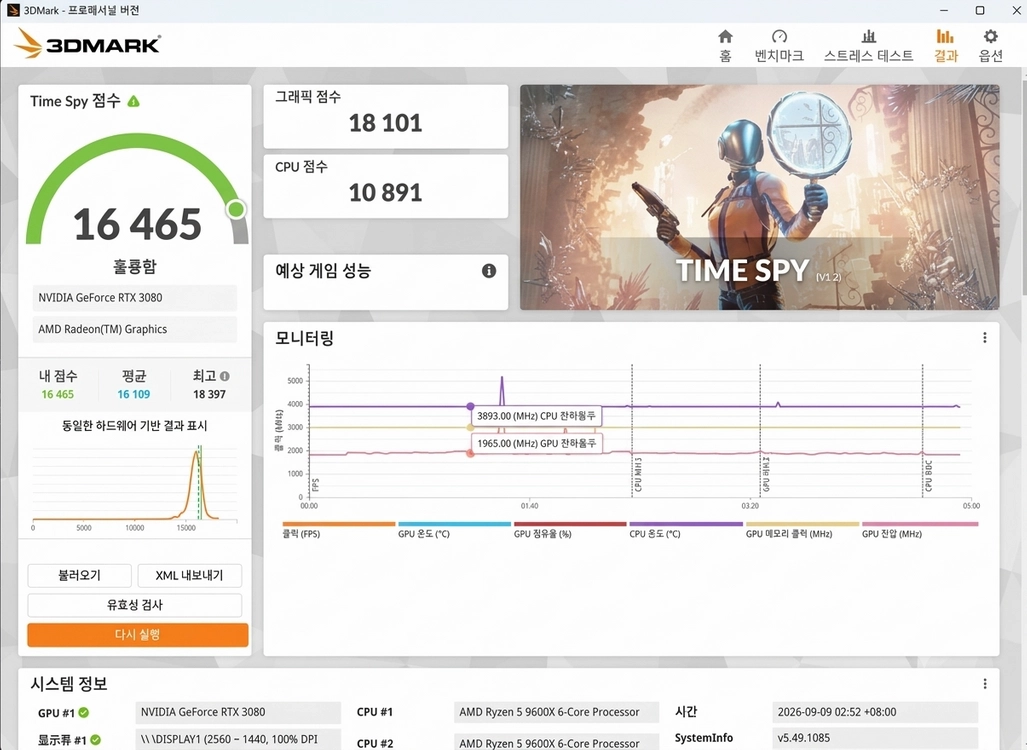Select the 홈 tab label
Screen dimensions: 1027x750
point(725,56)
